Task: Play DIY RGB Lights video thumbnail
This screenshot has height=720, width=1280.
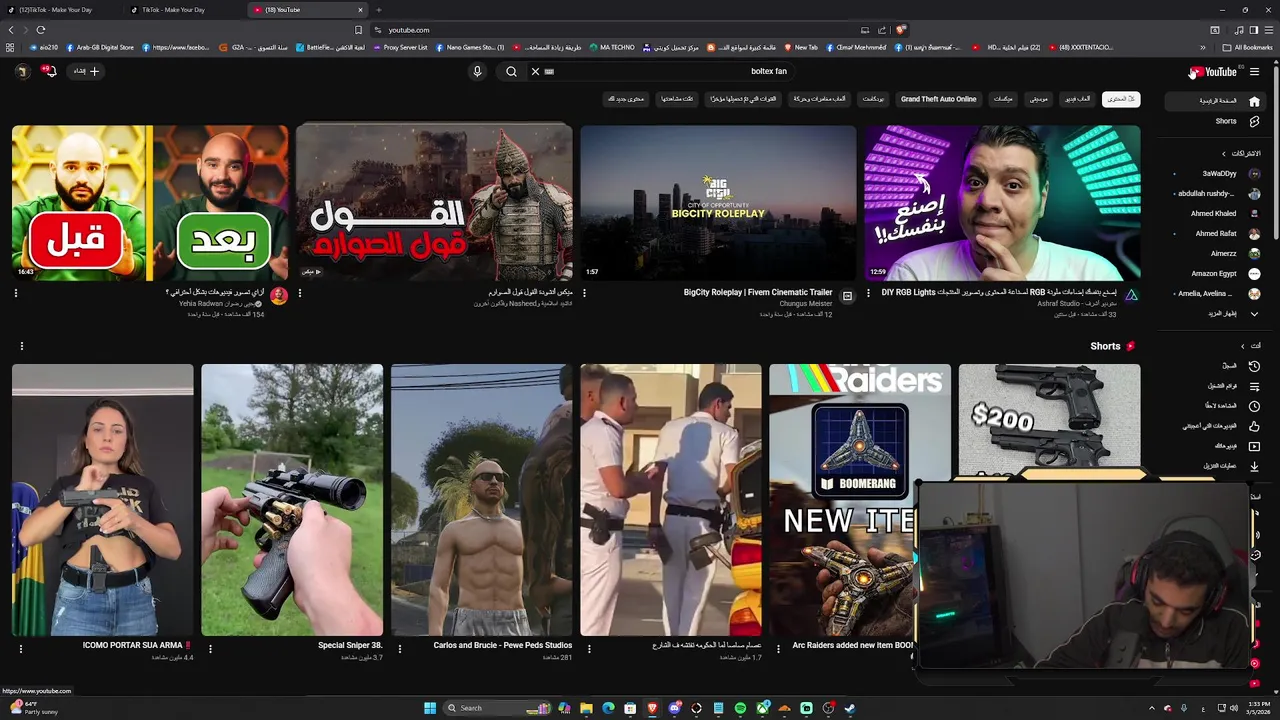Action: coord(1002,203)
